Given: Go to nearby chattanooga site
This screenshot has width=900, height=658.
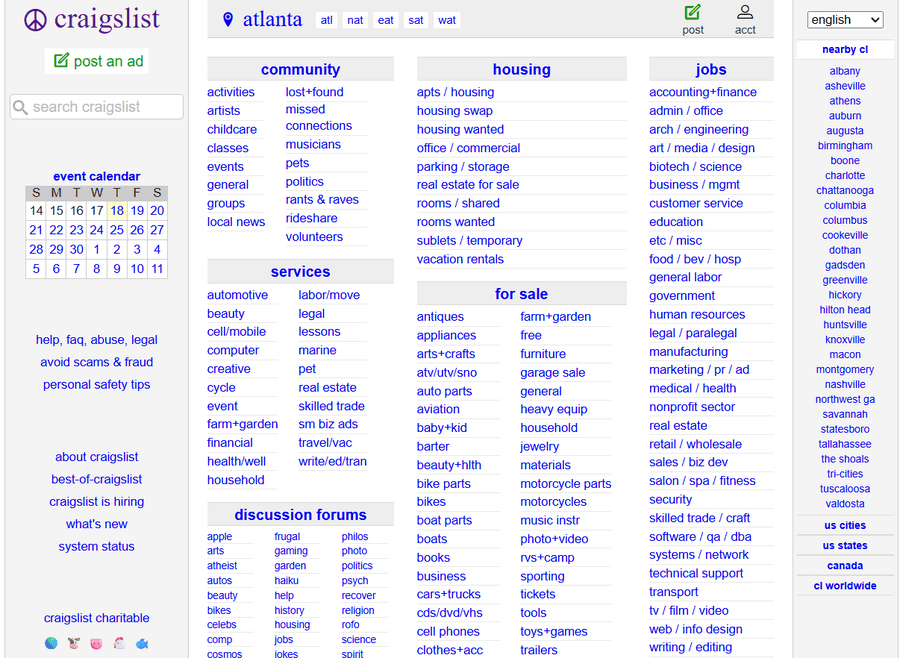Looking at the screenshot, I should coord(845,191).
